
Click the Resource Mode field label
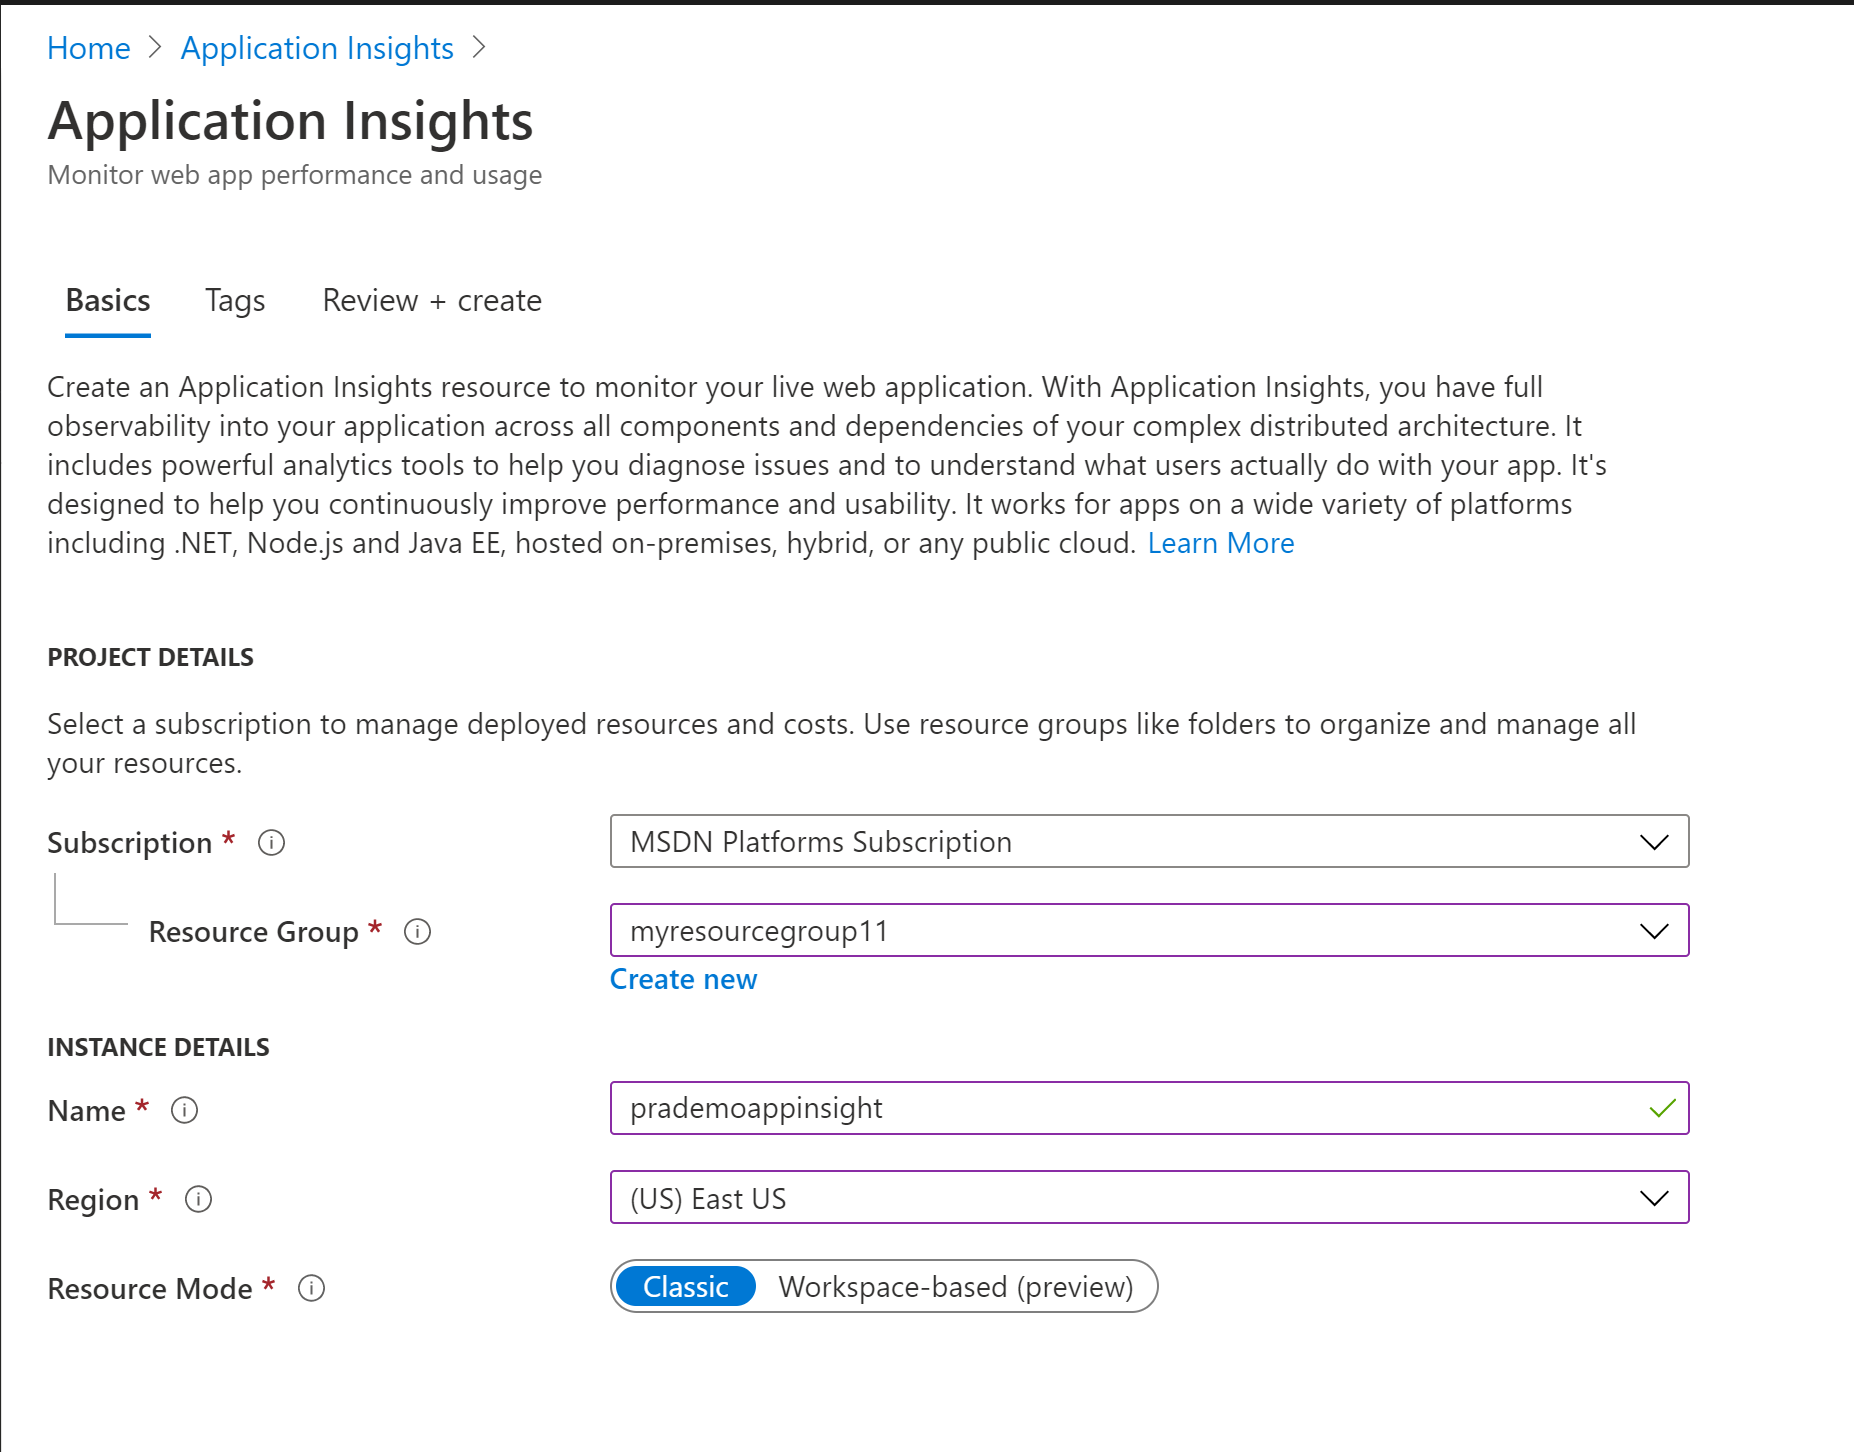[150, 1288]
